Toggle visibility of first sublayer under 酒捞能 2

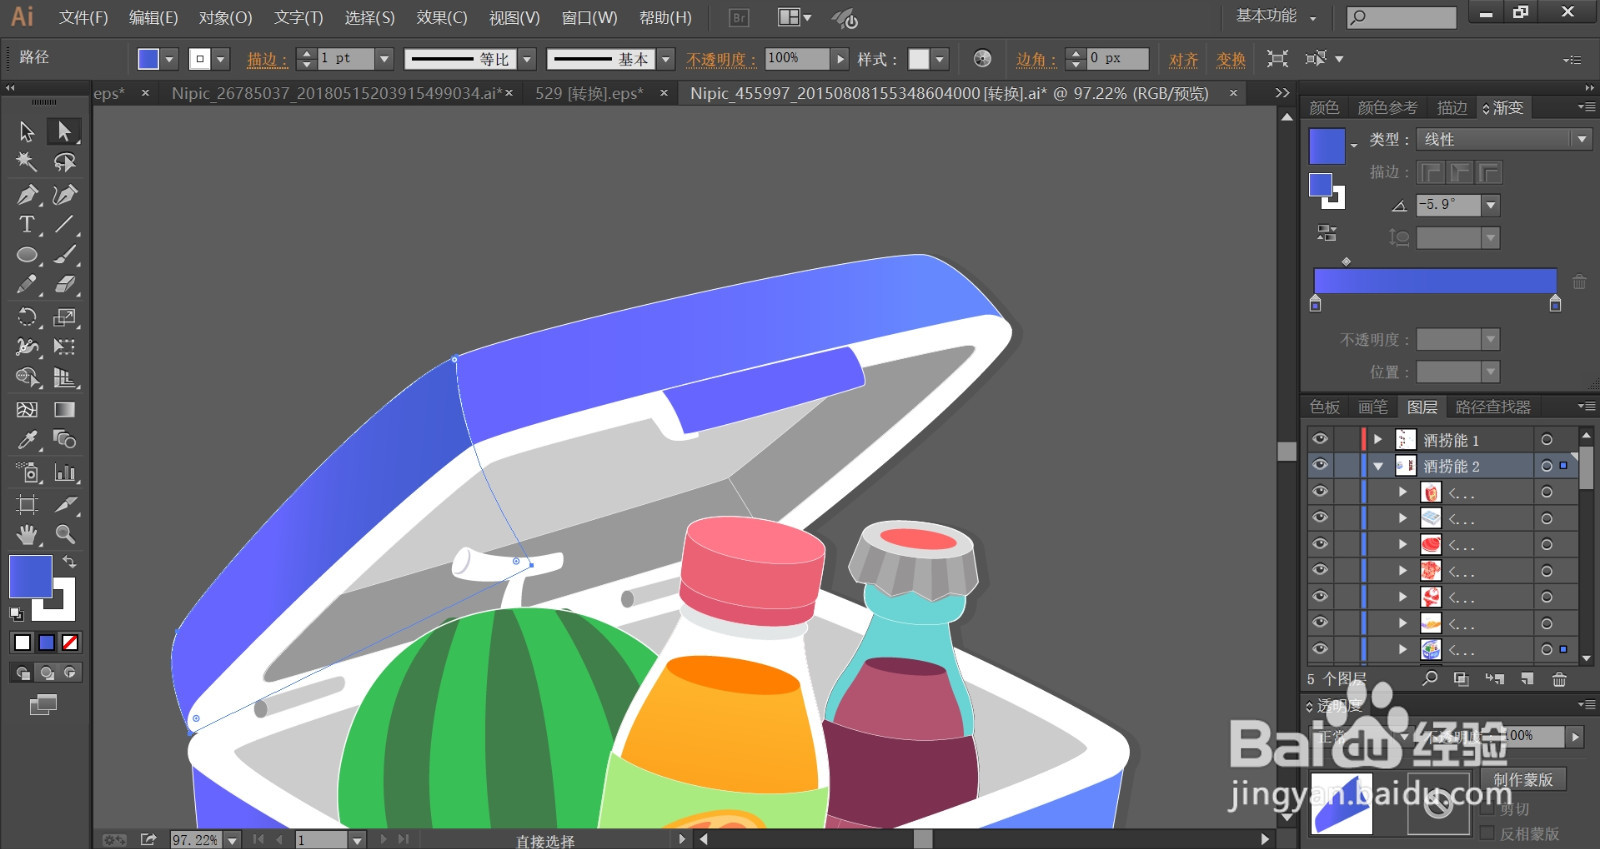point(1320,491)
